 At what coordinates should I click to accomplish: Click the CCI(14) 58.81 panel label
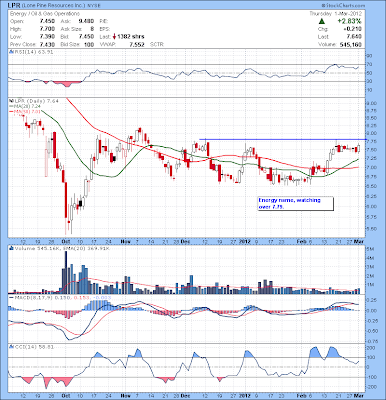tap(33, 347)
